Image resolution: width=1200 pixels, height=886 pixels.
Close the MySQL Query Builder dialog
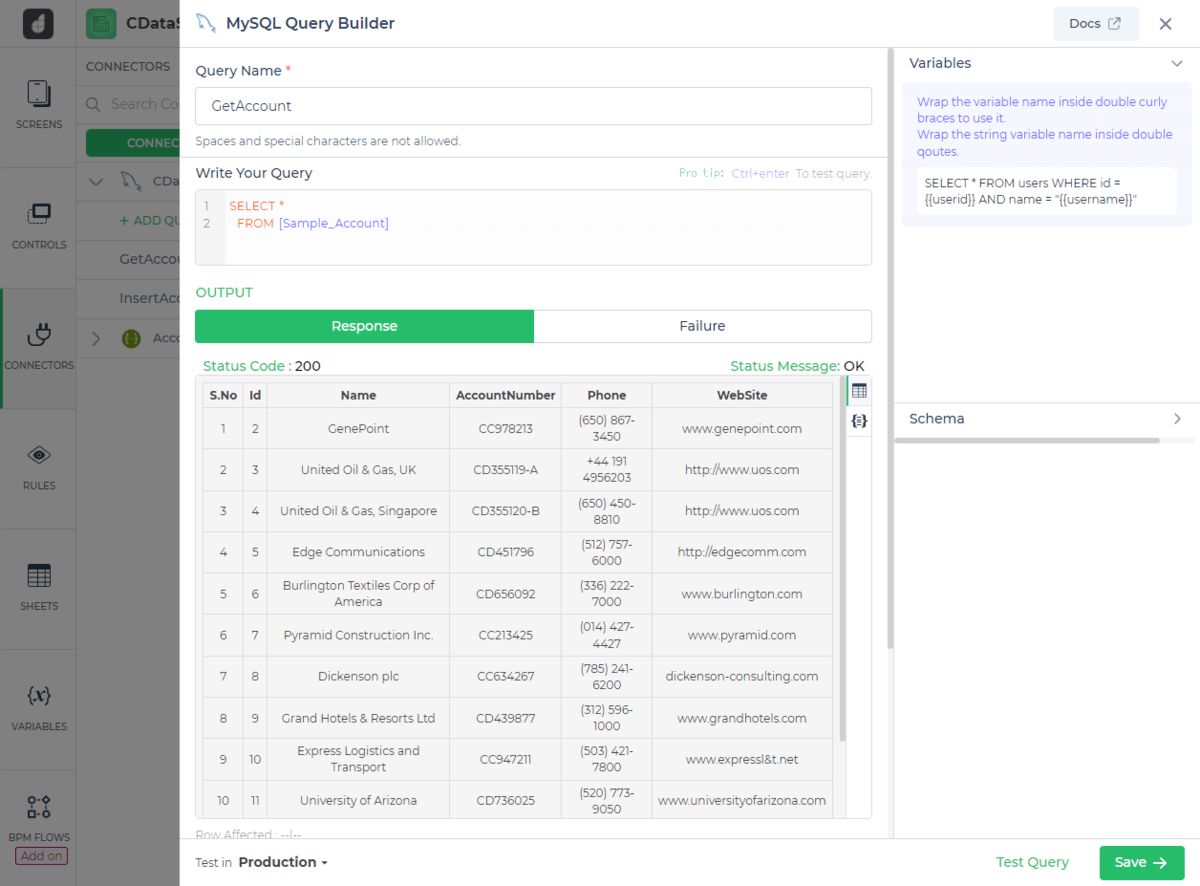[1165, 24]
